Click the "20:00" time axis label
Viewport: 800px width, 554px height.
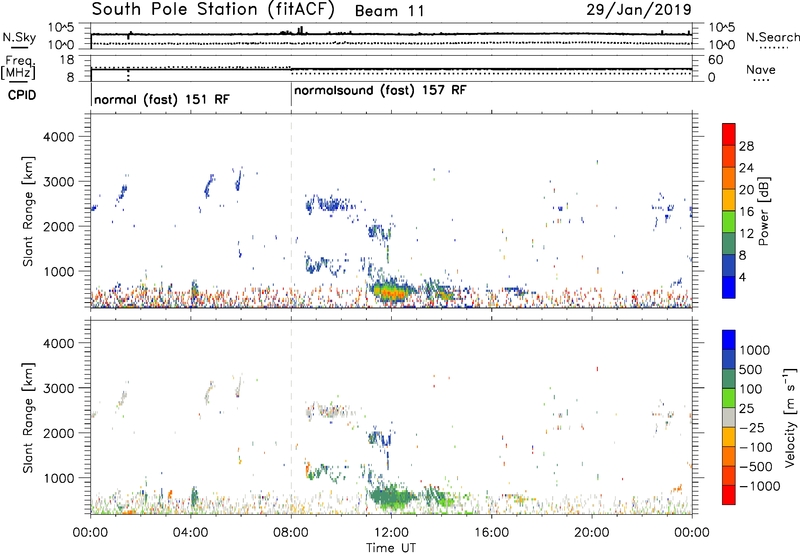tap(592, 533)
